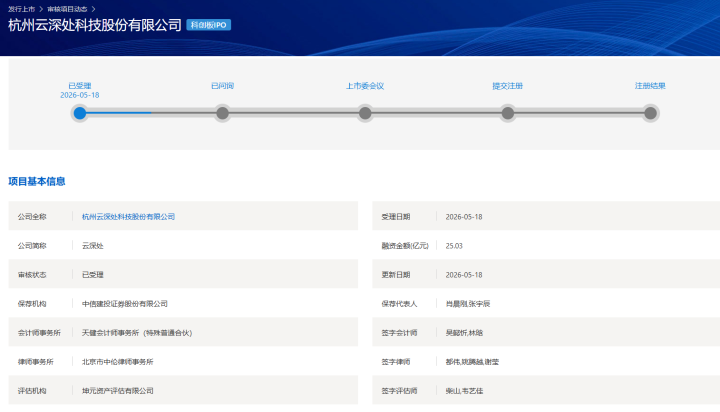Open the blue company full-name link in the 公司全称 row
Screen dimensions: 720x412
point(128,217)
